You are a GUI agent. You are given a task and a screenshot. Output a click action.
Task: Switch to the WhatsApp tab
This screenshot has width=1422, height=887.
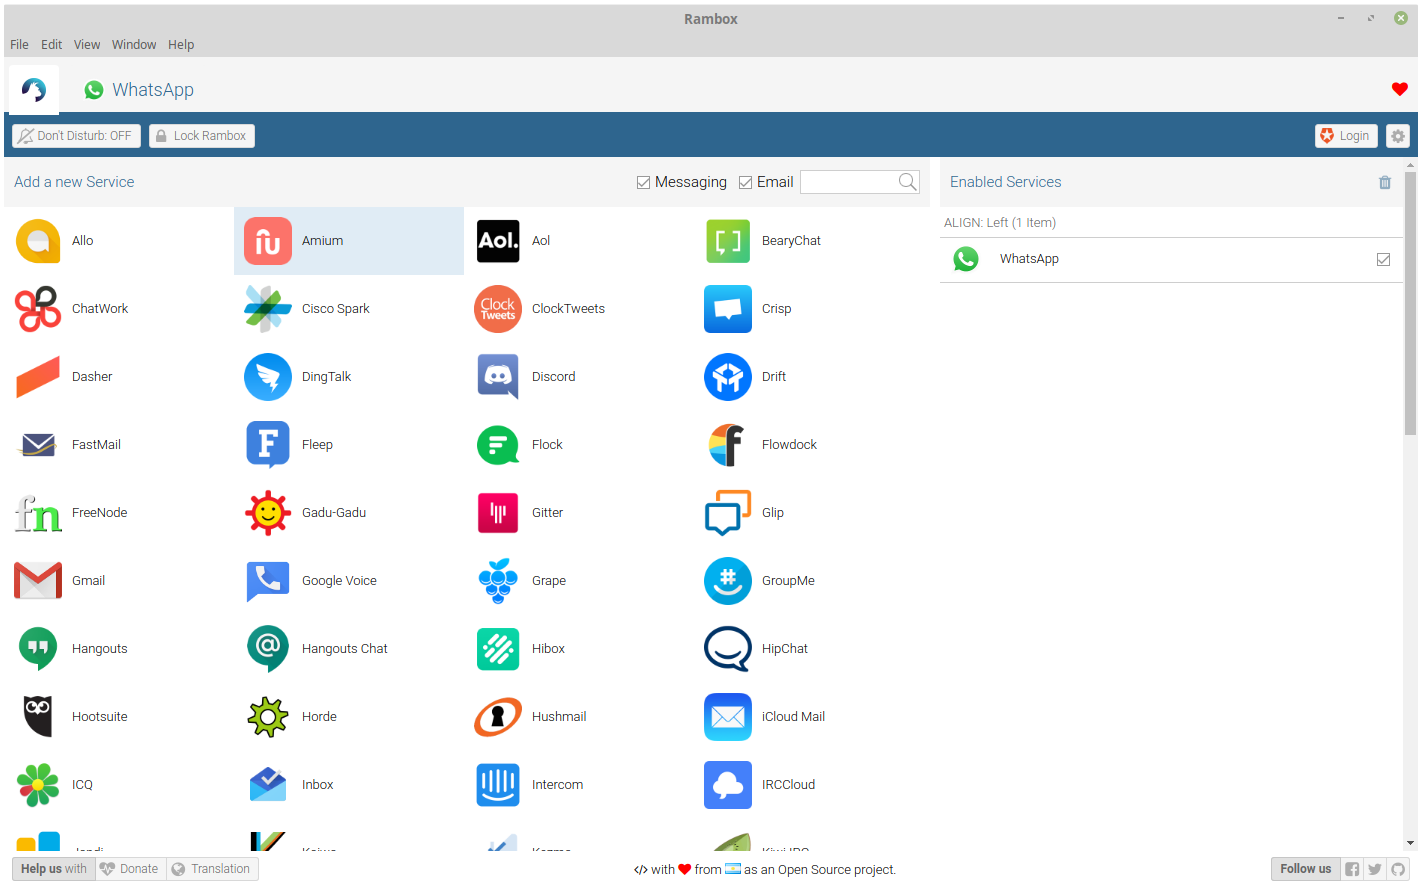click(140, 90)
